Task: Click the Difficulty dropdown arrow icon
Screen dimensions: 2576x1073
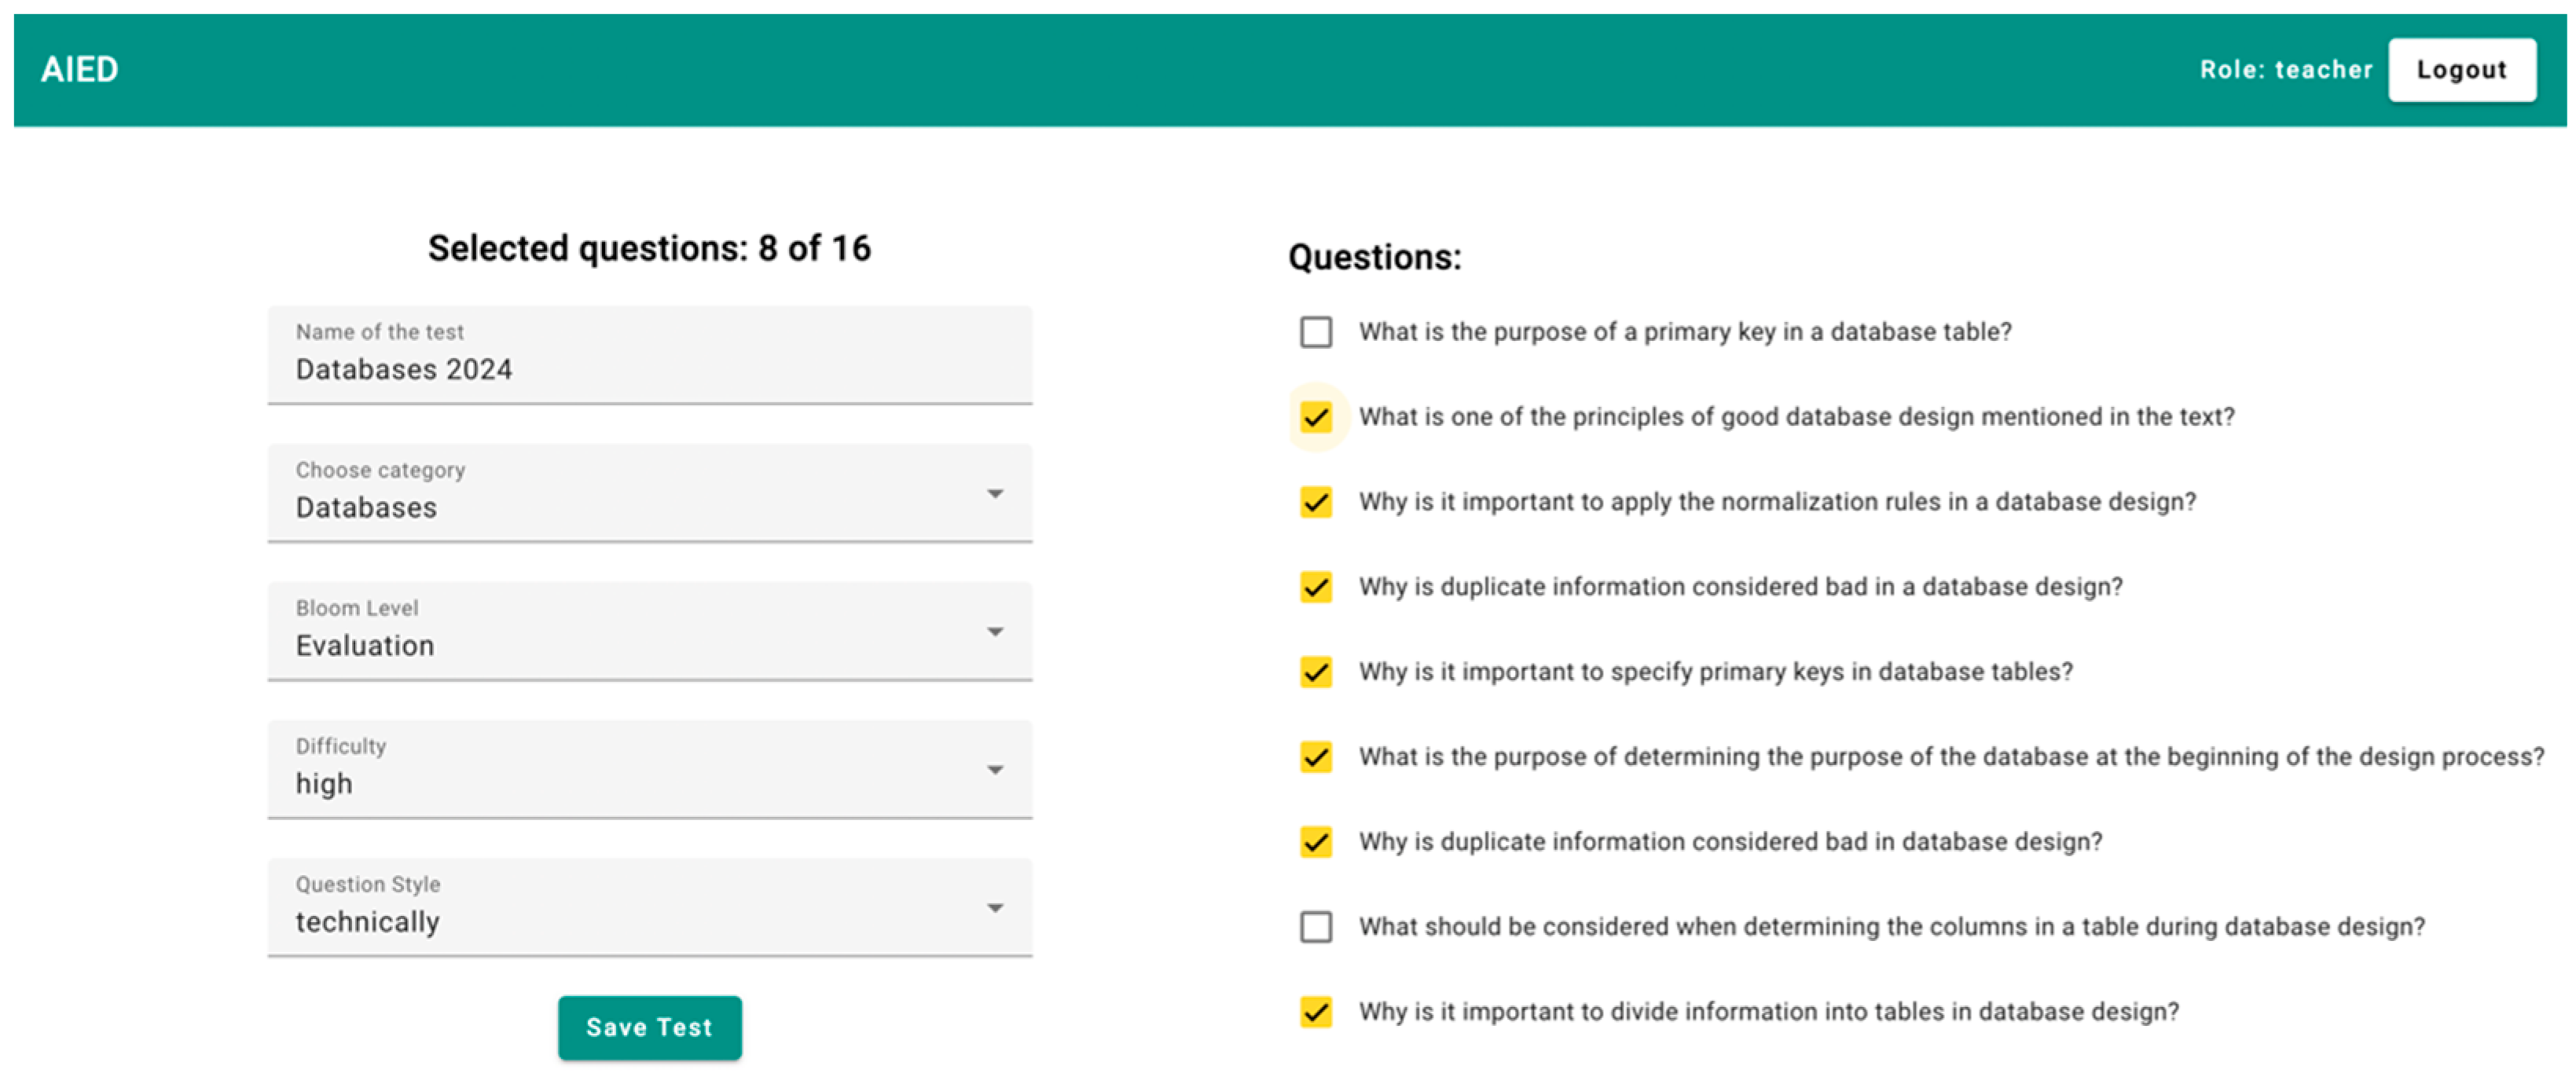Action: 995,770
